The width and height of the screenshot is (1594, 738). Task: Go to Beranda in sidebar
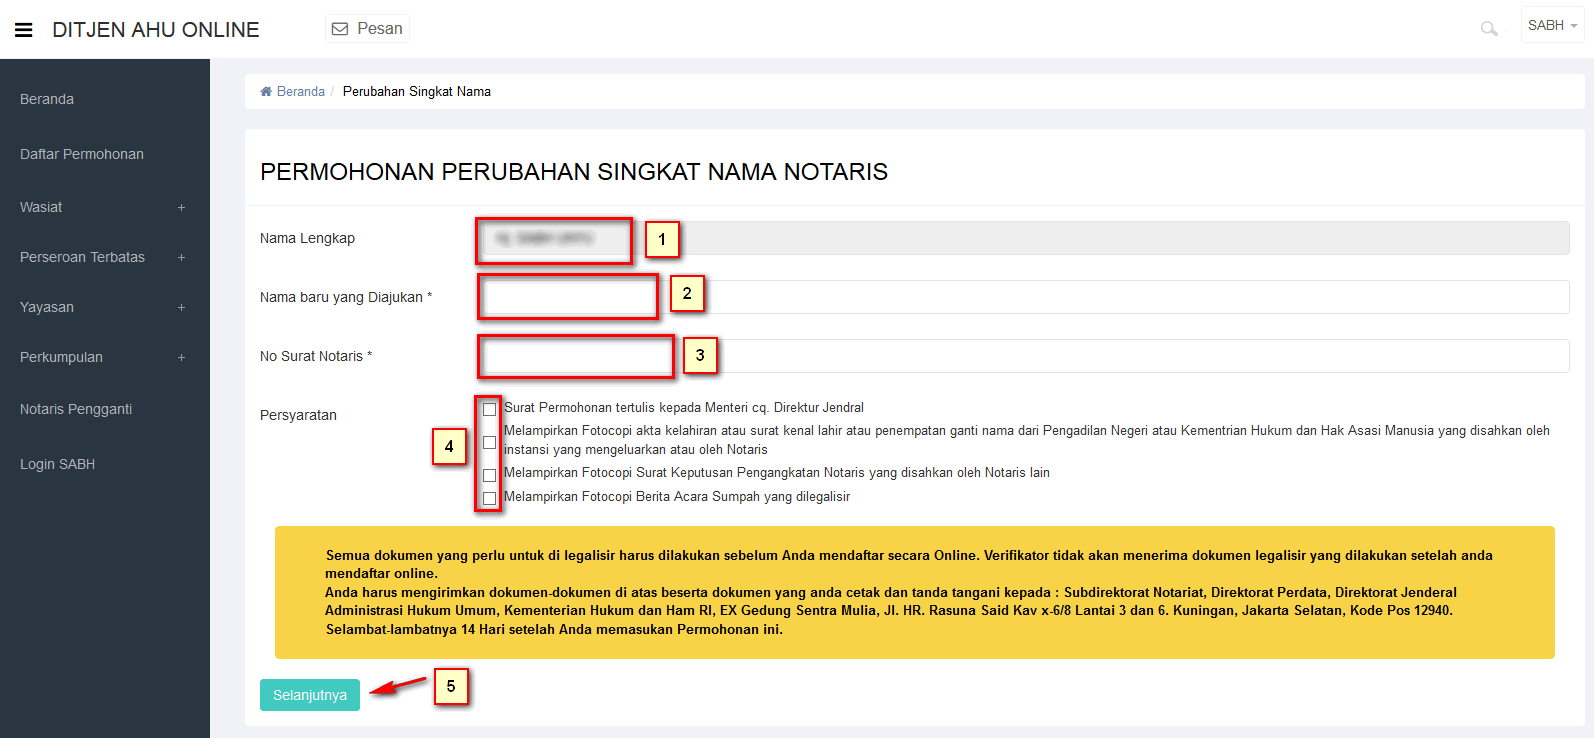click(x=47, y=99)
